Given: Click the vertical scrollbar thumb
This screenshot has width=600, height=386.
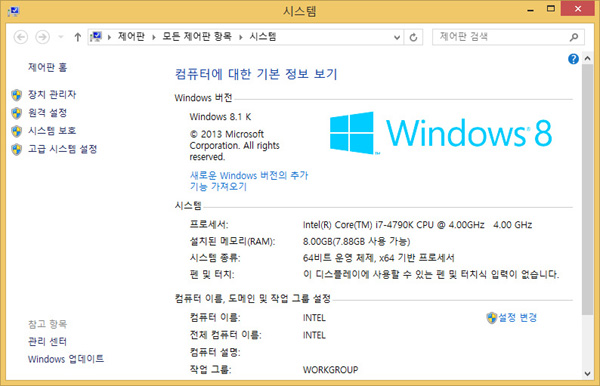Looking at the screenshot, I should click(588, 189).
